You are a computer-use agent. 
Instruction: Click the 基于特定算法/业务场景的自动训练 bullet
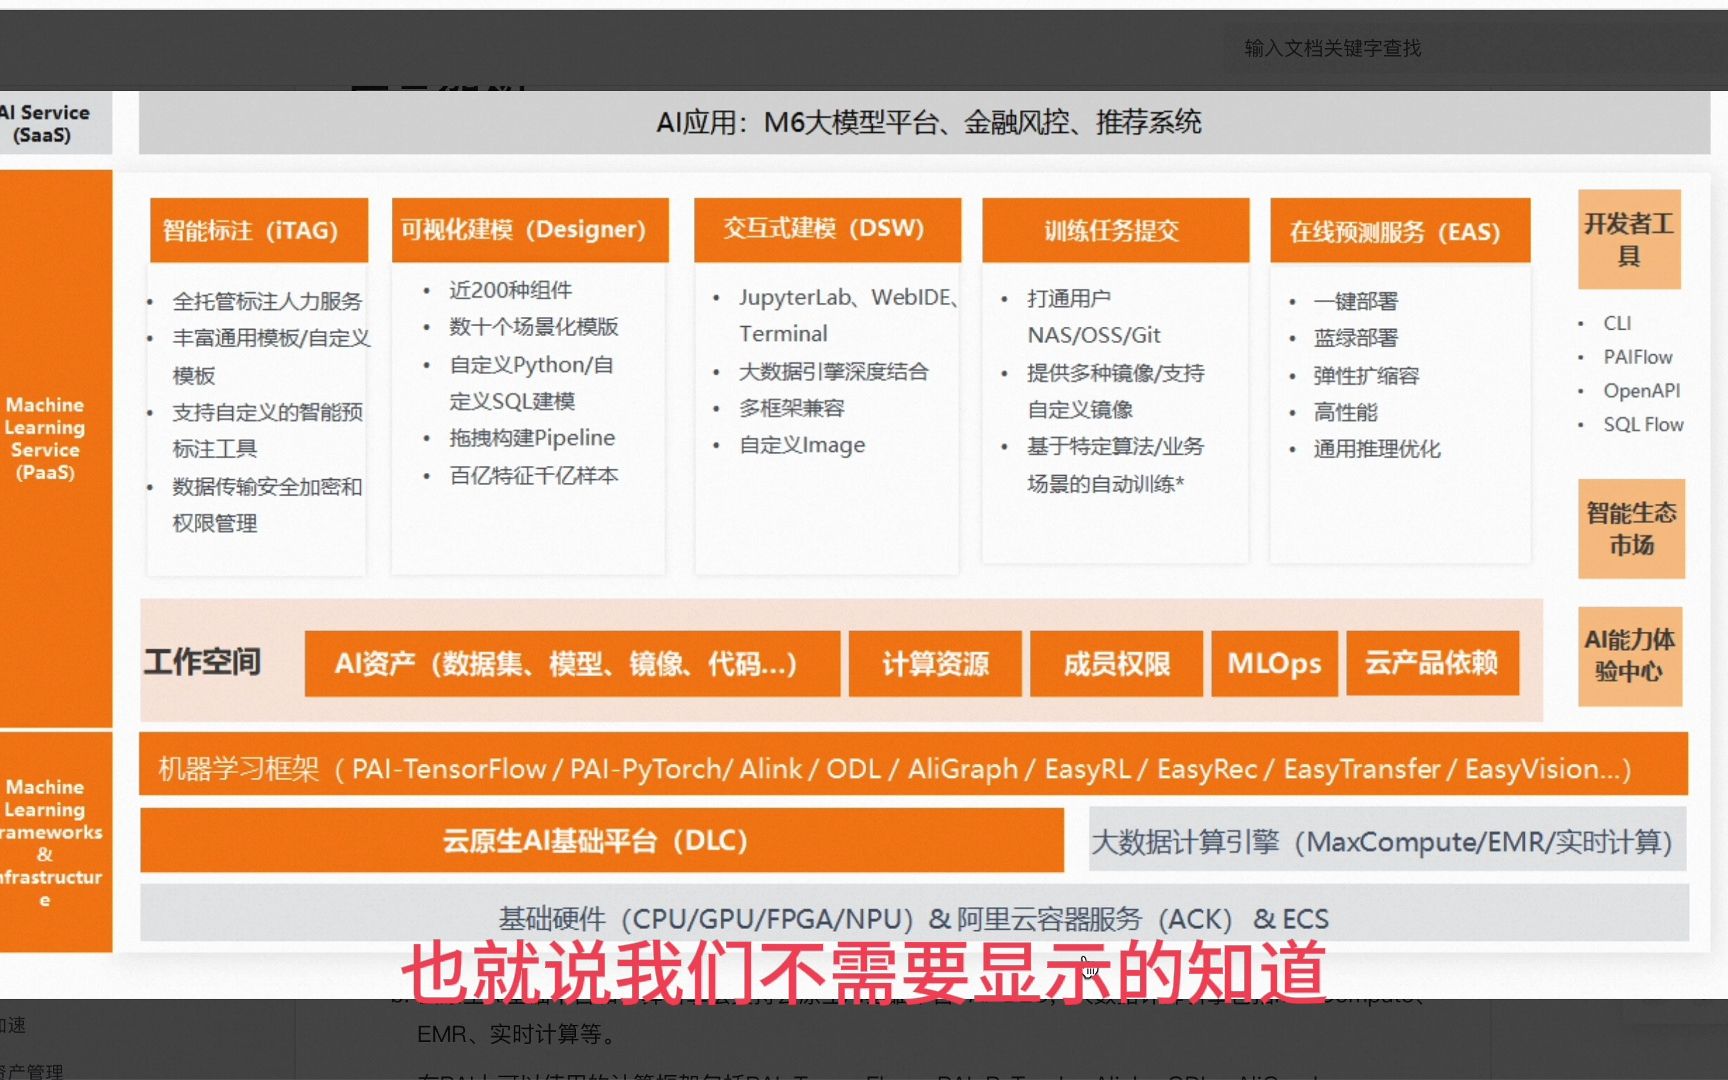(1115, 465)
